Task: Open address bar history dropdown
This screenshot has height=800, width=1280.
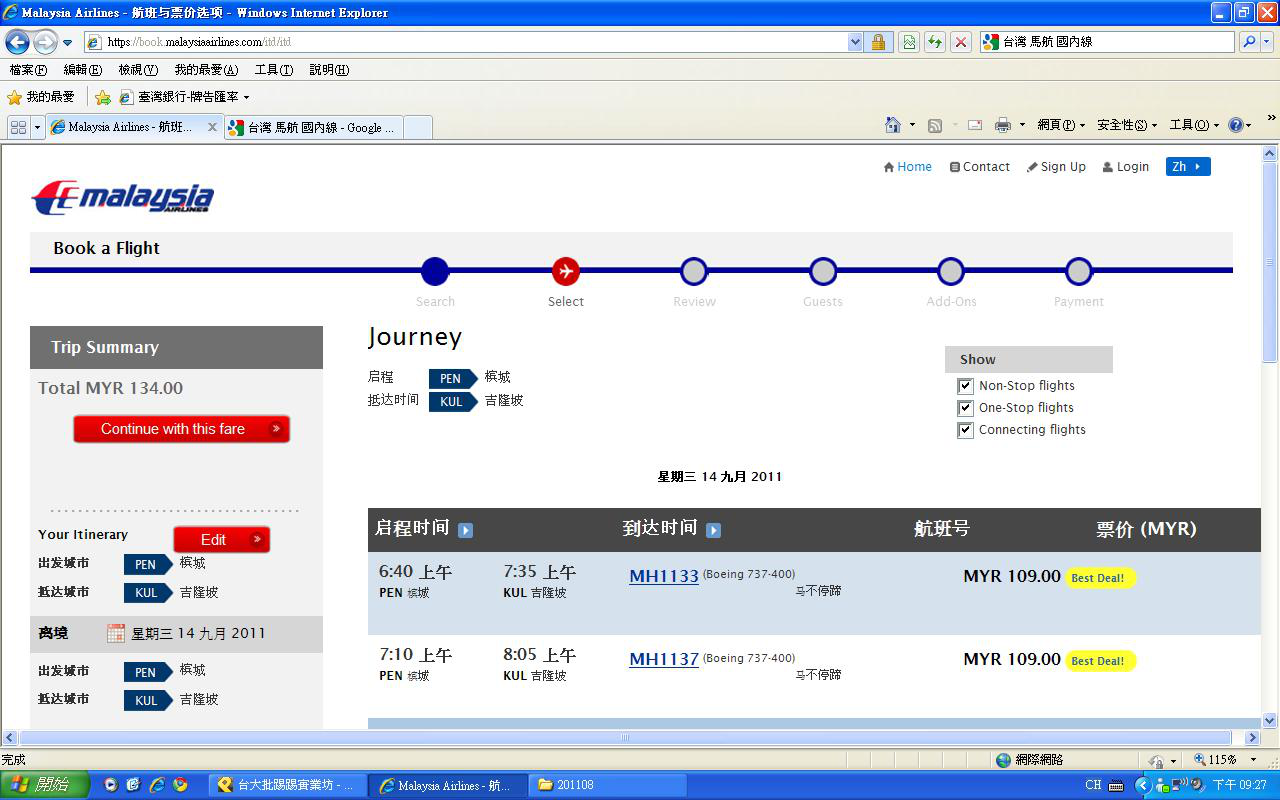Action: [x=855, y=42]
